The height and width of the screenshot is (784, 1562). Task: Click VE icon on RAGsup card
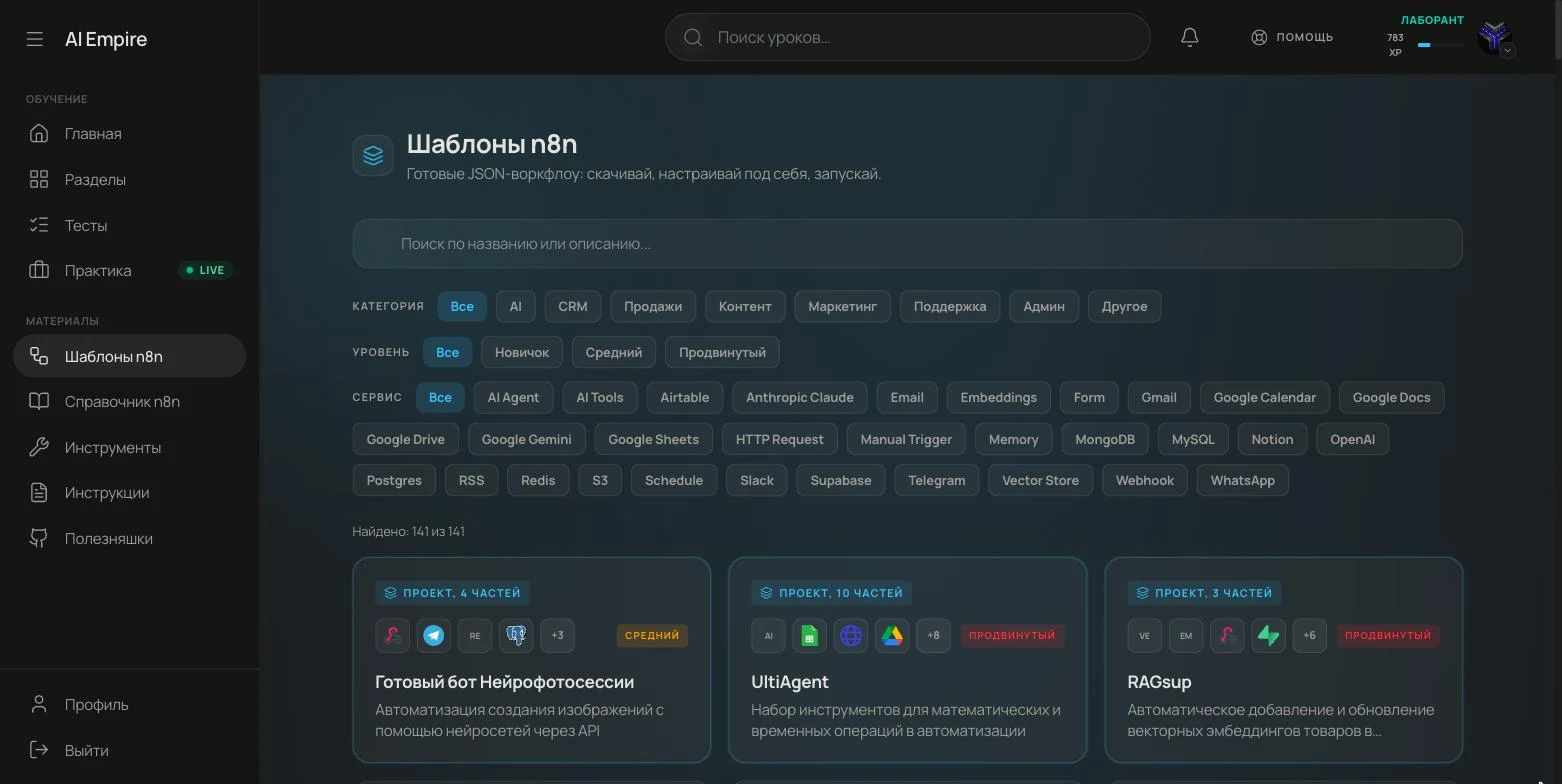pyautogui.click(x=1145, y=635)
